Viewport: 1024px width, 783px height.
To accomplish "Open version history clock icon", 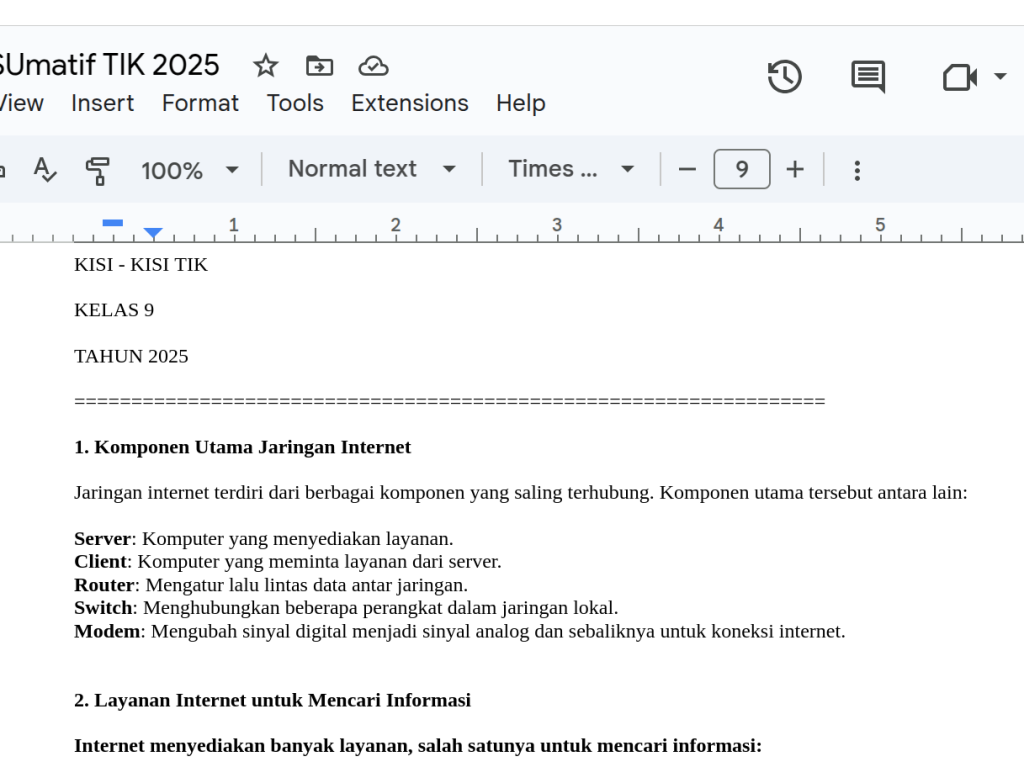I will [x=784, y=76].
